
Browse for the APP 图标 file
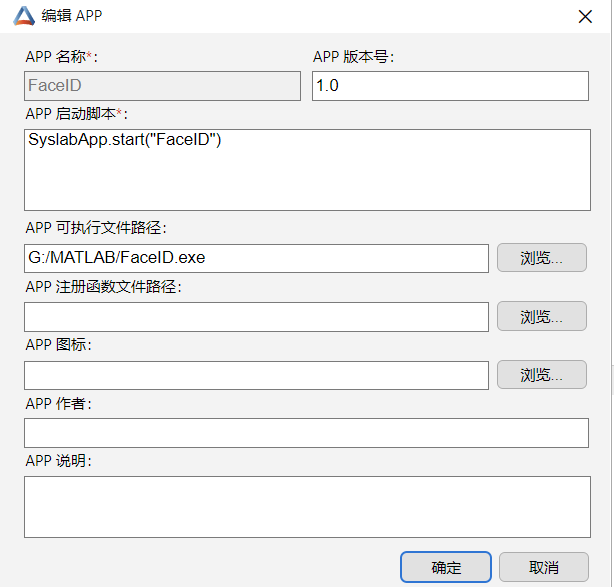click(x=542, y=375)
